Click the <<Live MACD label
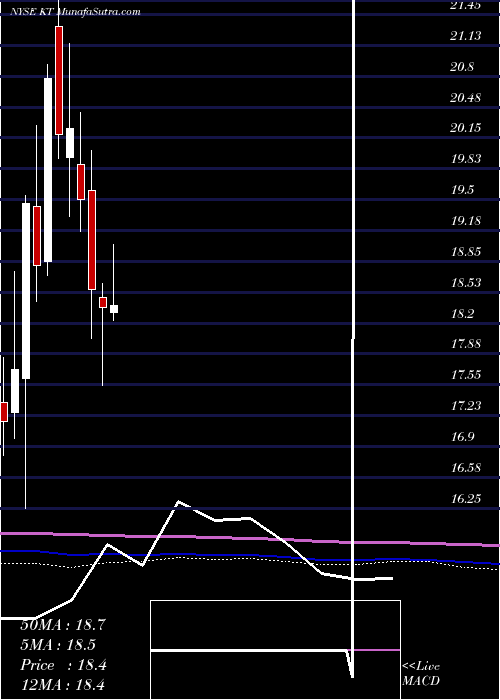 tap(421, 674)
